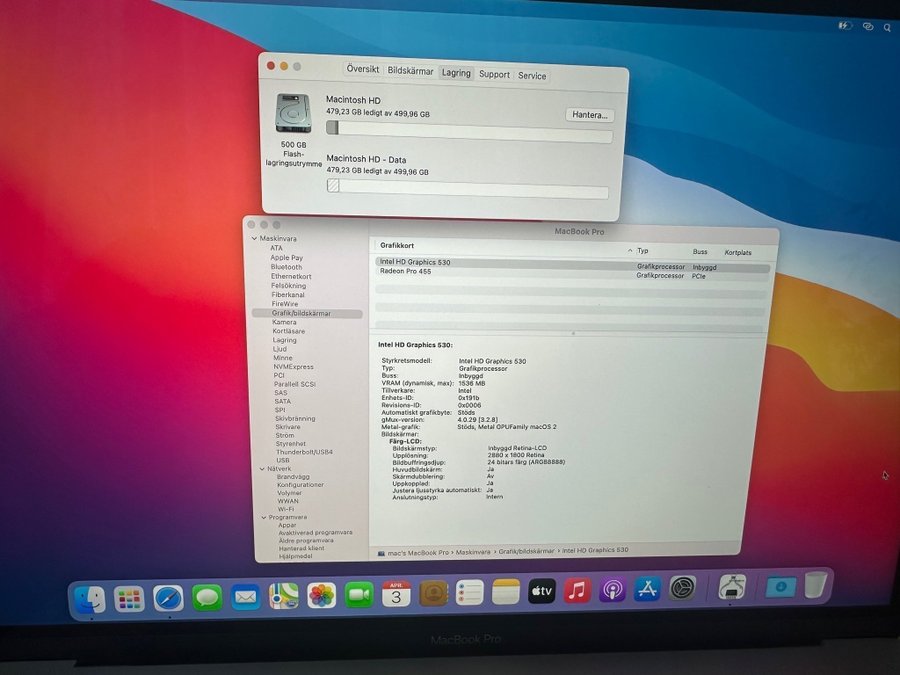Collapse the Programvara section
900x675 pixels.
click(263, 518)
